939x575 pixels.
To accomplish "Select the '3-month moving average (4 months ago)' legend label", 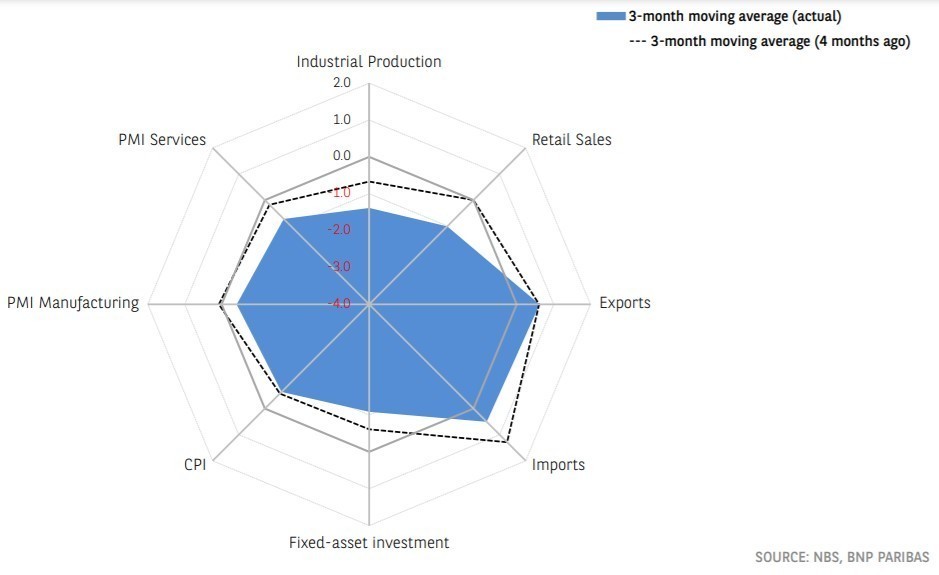I will point(780,42).
